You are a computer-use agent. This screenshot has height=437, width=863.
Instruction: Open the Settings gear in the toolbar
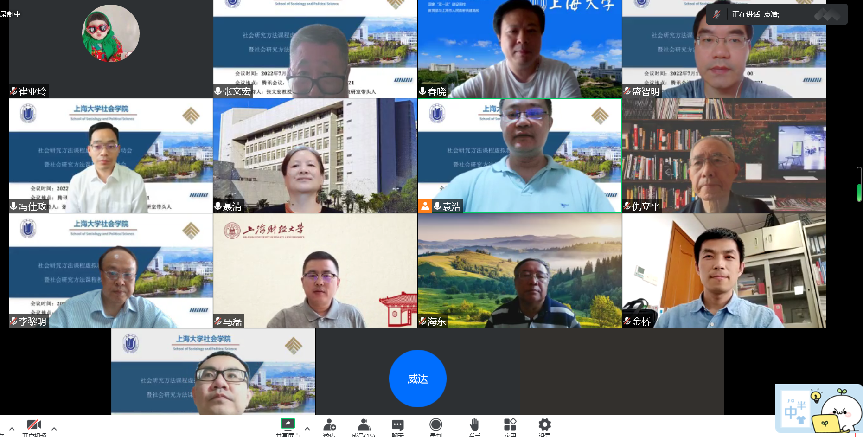544,426
